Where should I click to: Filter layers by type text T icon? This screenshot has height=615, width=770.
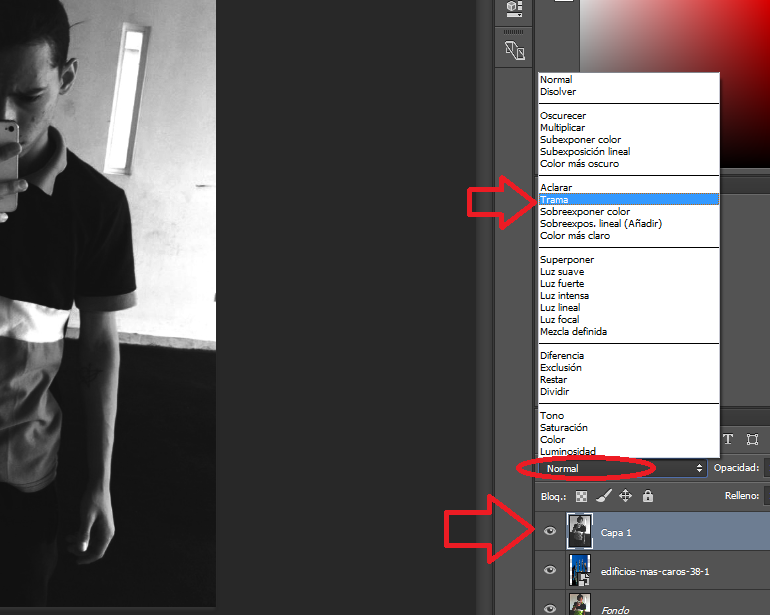click(728, 439)
